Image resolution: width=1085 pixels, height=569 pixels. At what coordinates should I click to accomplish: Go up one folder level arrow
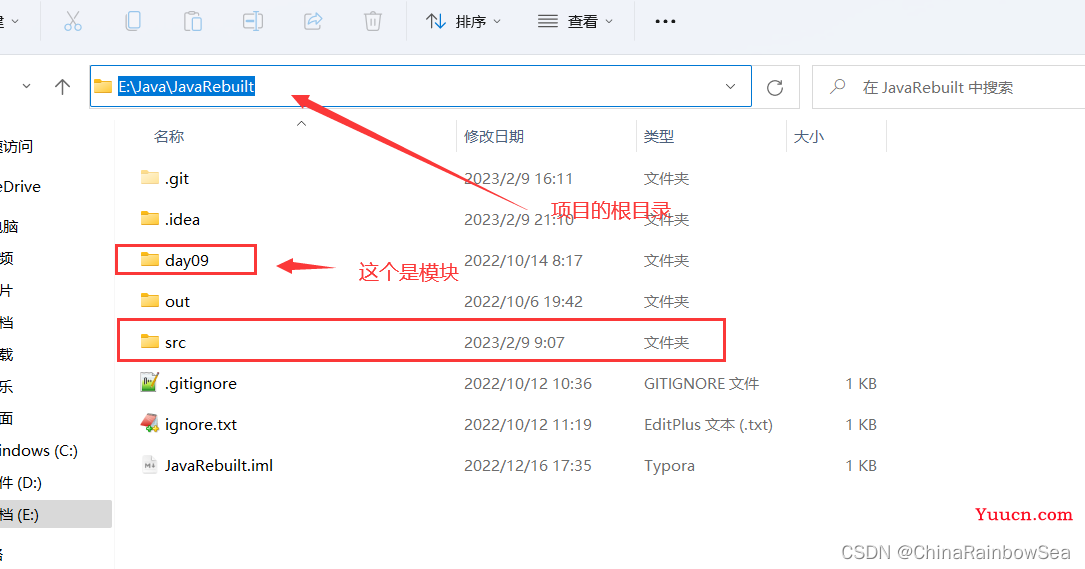click(62, 87)
